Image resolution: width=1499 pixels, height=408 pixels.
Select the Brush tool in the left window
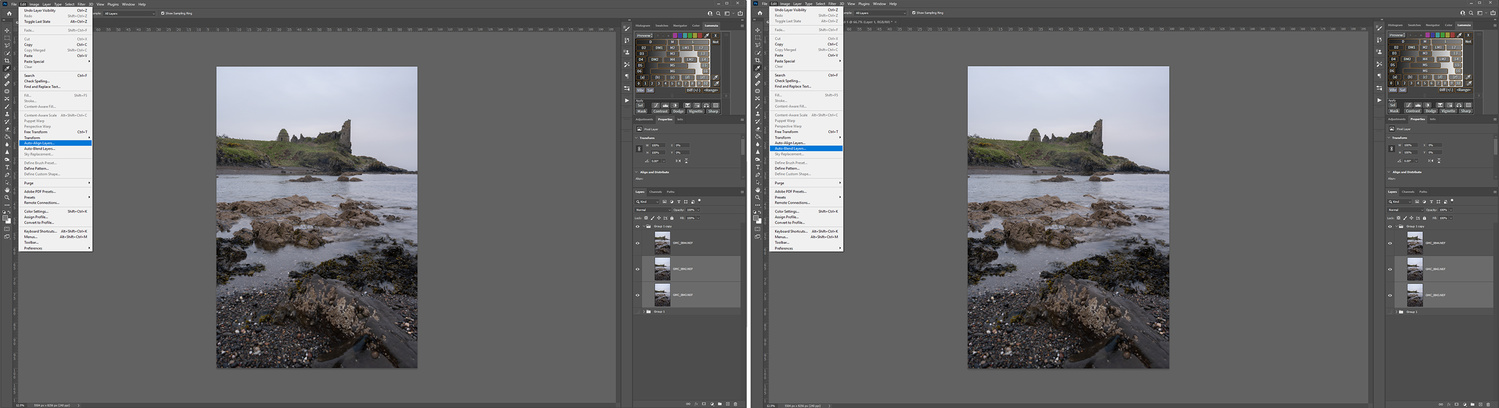click(6, 106)
